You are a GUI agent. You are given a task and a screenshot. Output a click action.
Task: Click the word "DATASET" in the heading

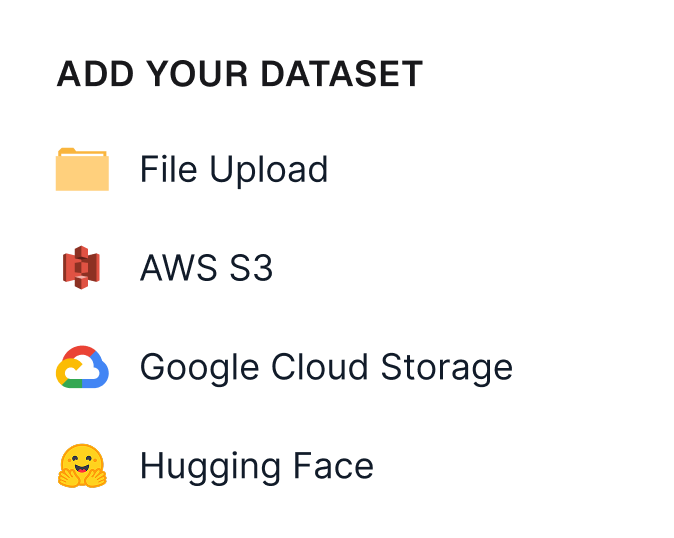[x=342, y=74]
